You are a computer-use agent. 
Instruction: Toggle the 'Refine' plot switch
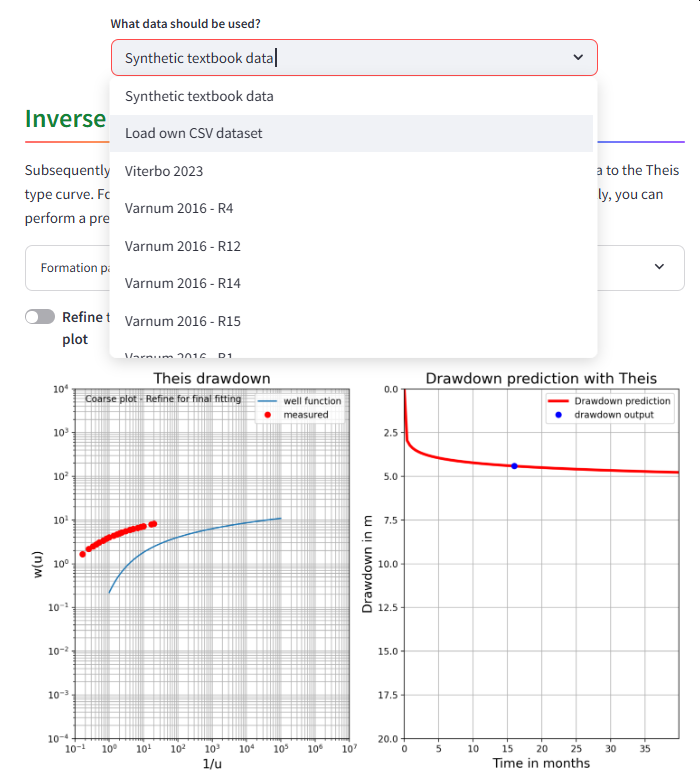click(x=40, y=317)
